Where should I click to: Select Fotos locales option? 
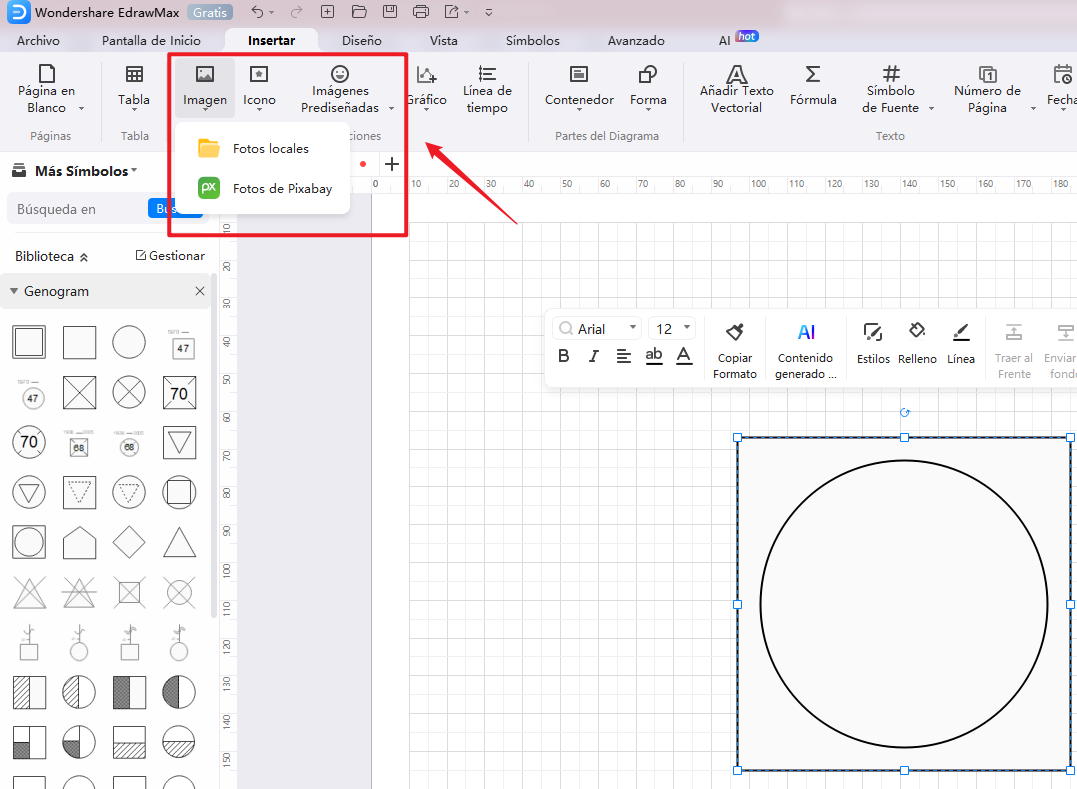click(270, 148)
